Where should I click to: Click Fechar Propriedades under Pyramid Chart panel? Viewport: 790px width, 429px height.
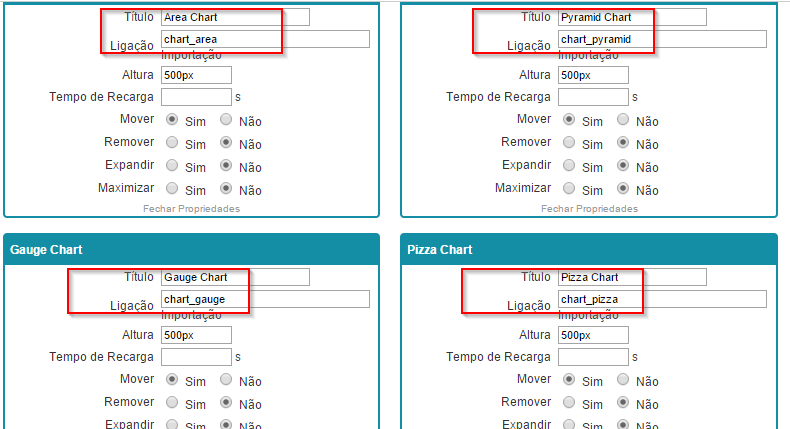click(589, 208)
